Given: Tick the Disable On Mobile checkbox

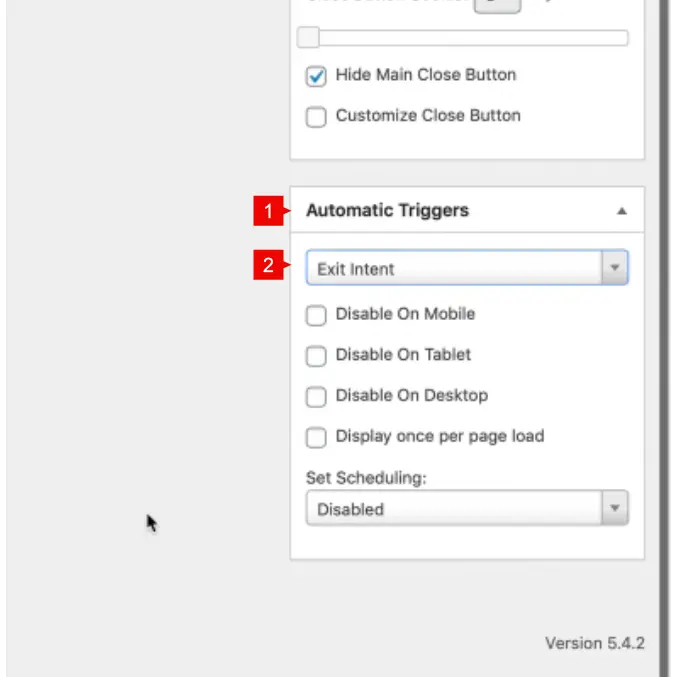Looking at the screenshot, I should point(316,315).
